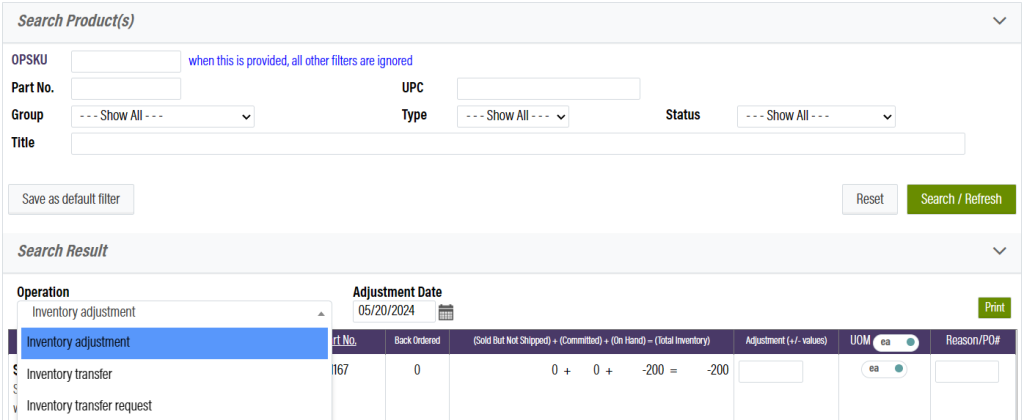
Task: Click the Adjustment (+/- values) input box
Action: tap(770, 372)
